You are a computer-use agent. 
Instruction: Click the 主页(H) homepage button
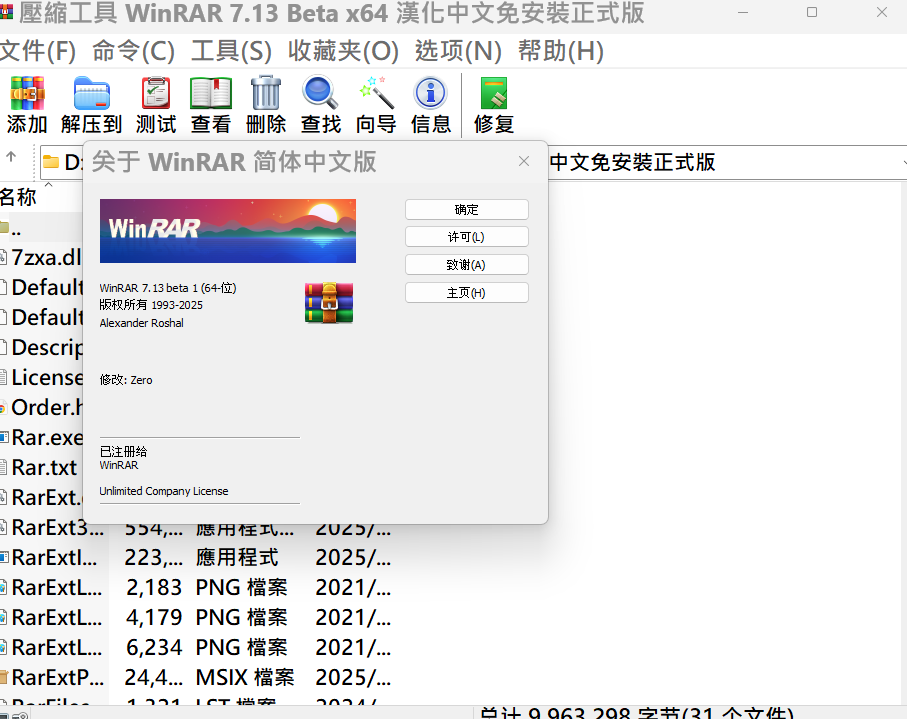point(467,293)
